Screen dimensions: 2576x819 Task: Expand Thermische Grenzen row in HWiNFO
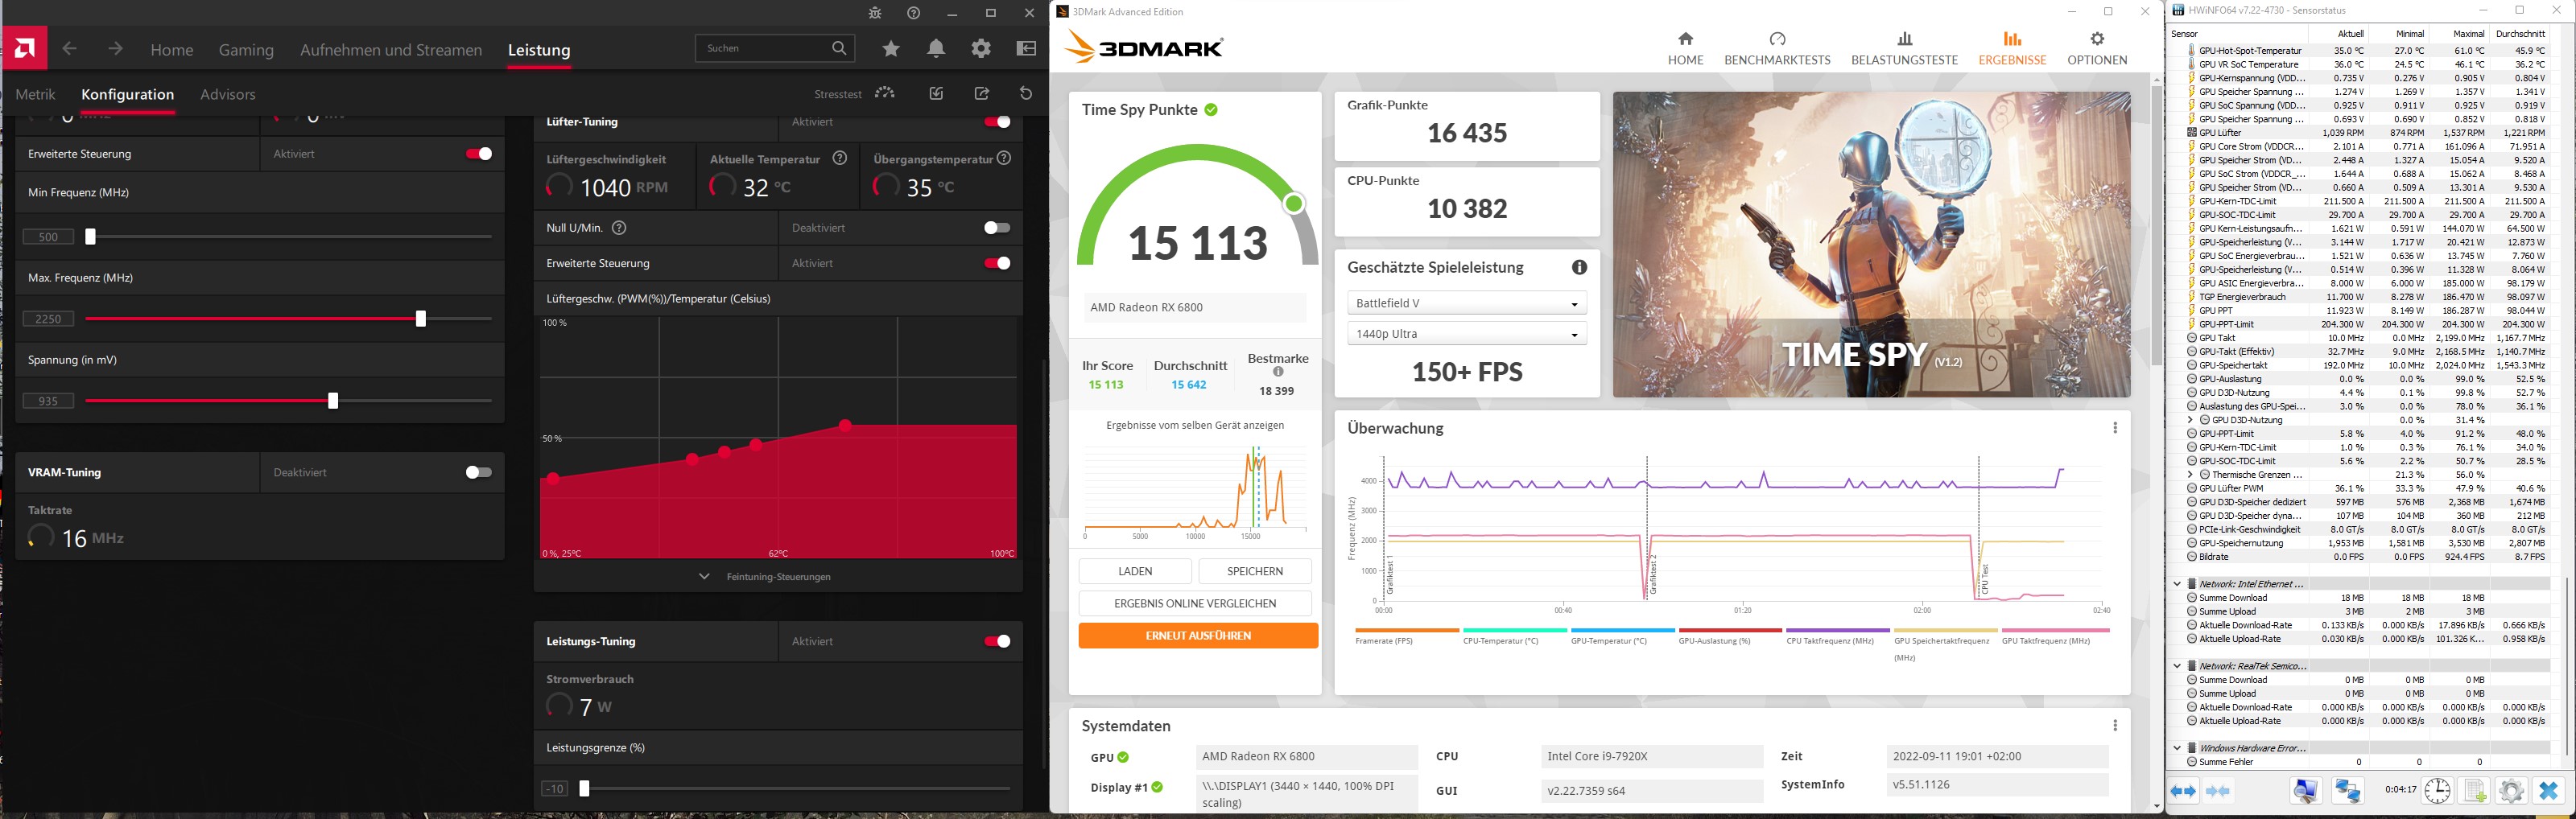click(x=2191, y=475)
